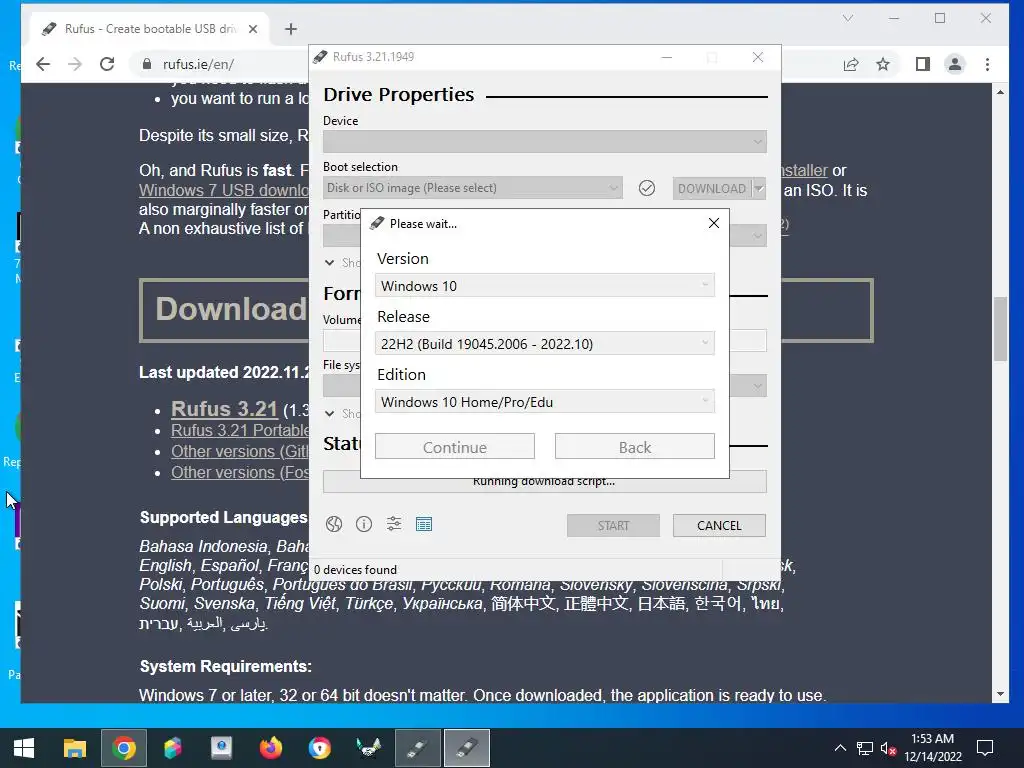Image resolution: width=1024 pixels, height=768 pixels.
Task: Open the Edition dropdown Windows 10 Home/Pro/Edu
Action: 545,402
